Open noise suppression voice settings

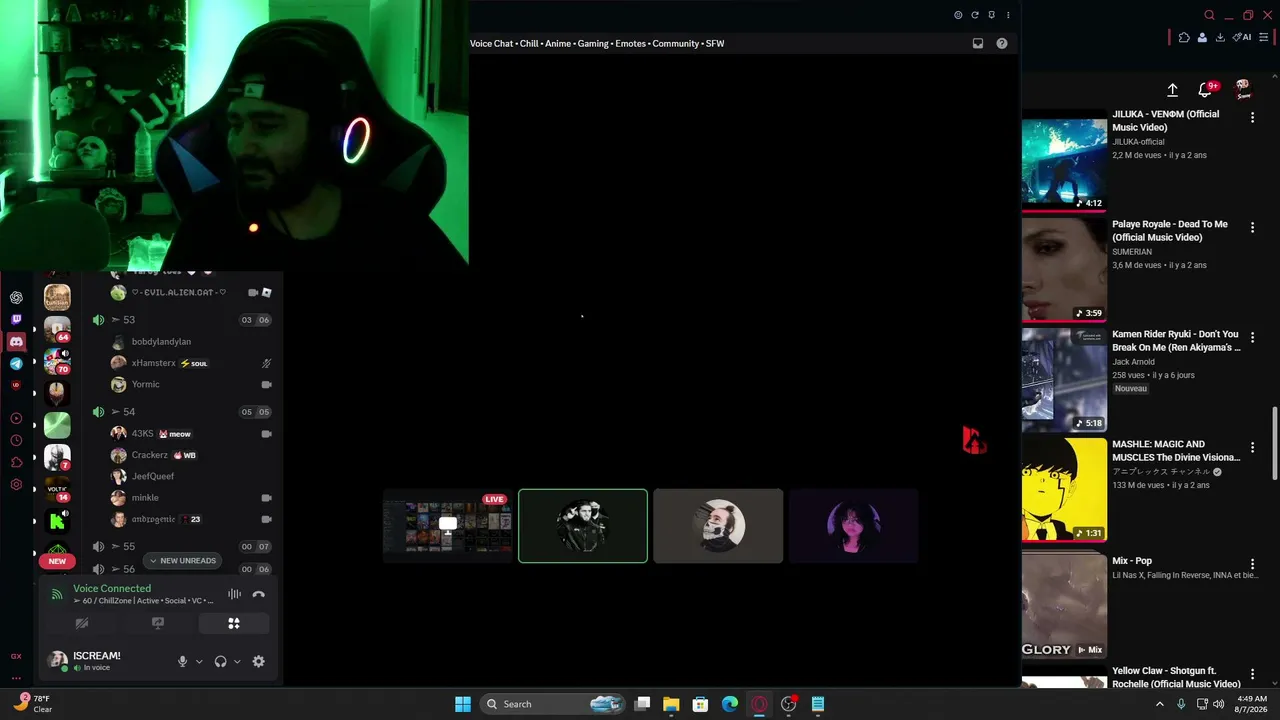pos(234,594)
